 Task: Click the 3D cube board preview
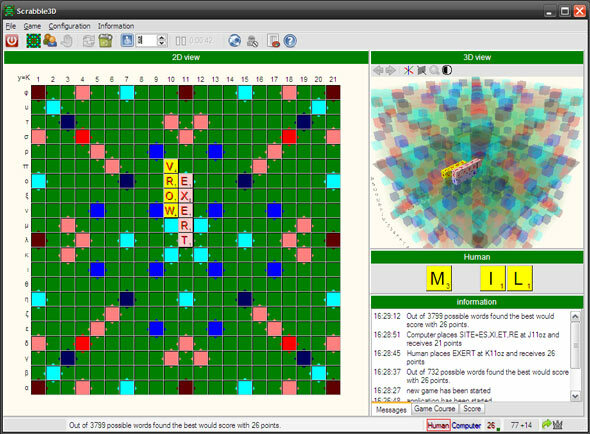pos(477,163)
